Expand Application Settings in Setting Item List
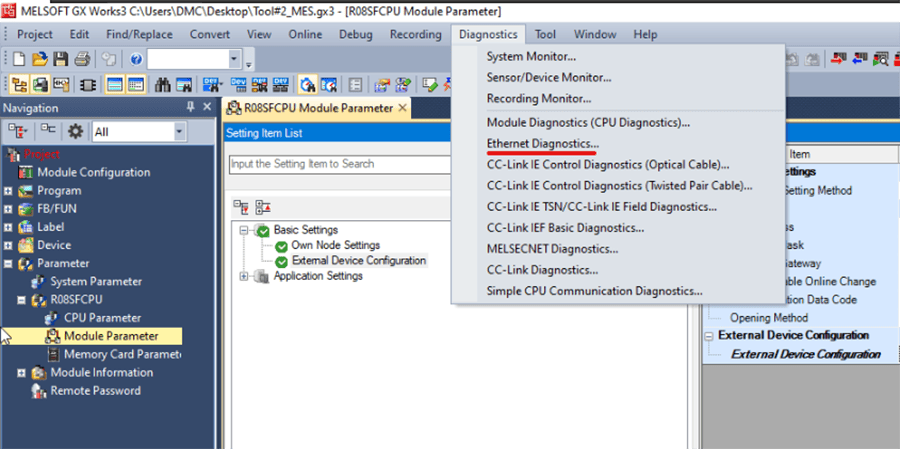900x449 pixels. click(243, 277)
